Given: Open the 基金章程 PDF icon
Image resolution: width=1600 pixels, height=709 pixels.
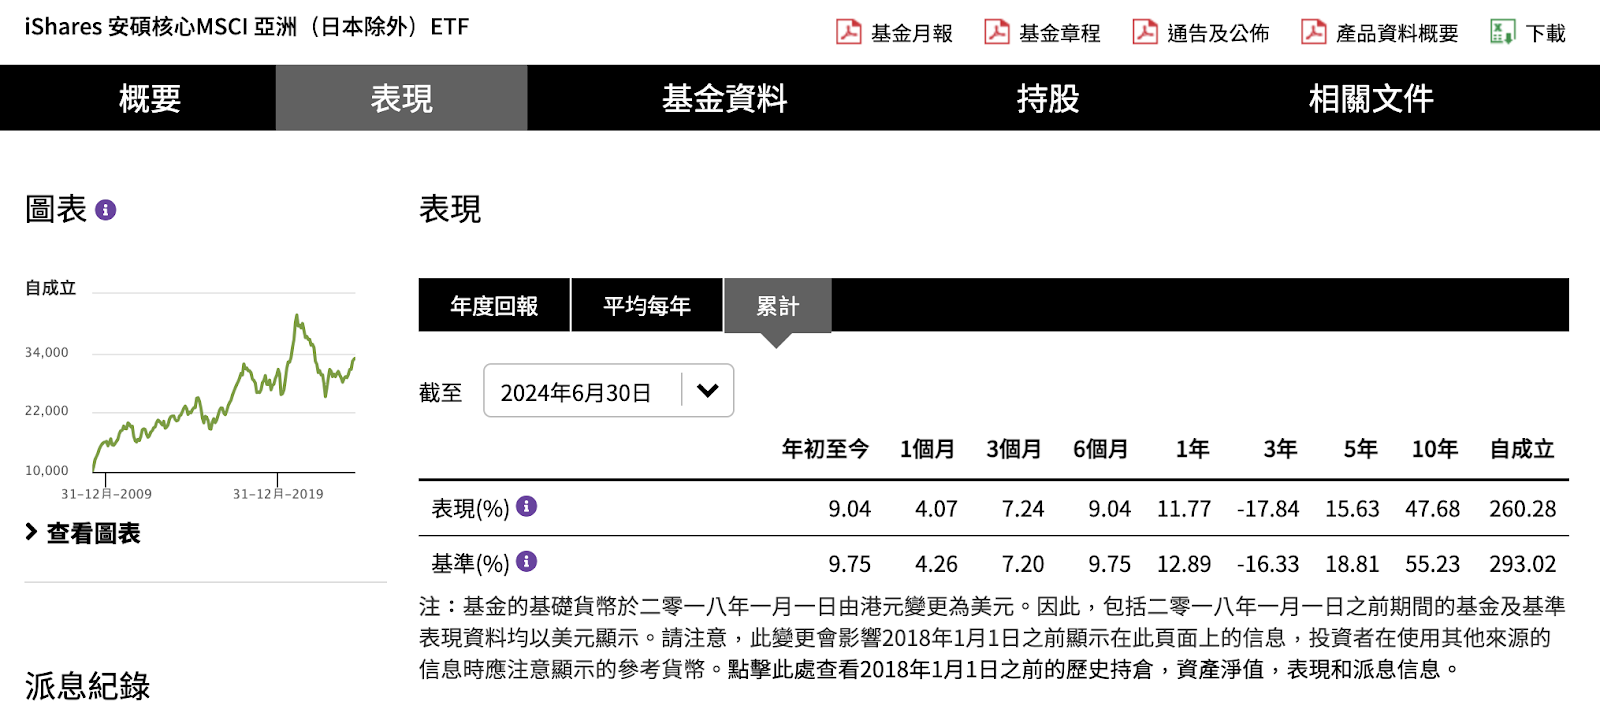Looking at the screenshot, I should point(996,32).
